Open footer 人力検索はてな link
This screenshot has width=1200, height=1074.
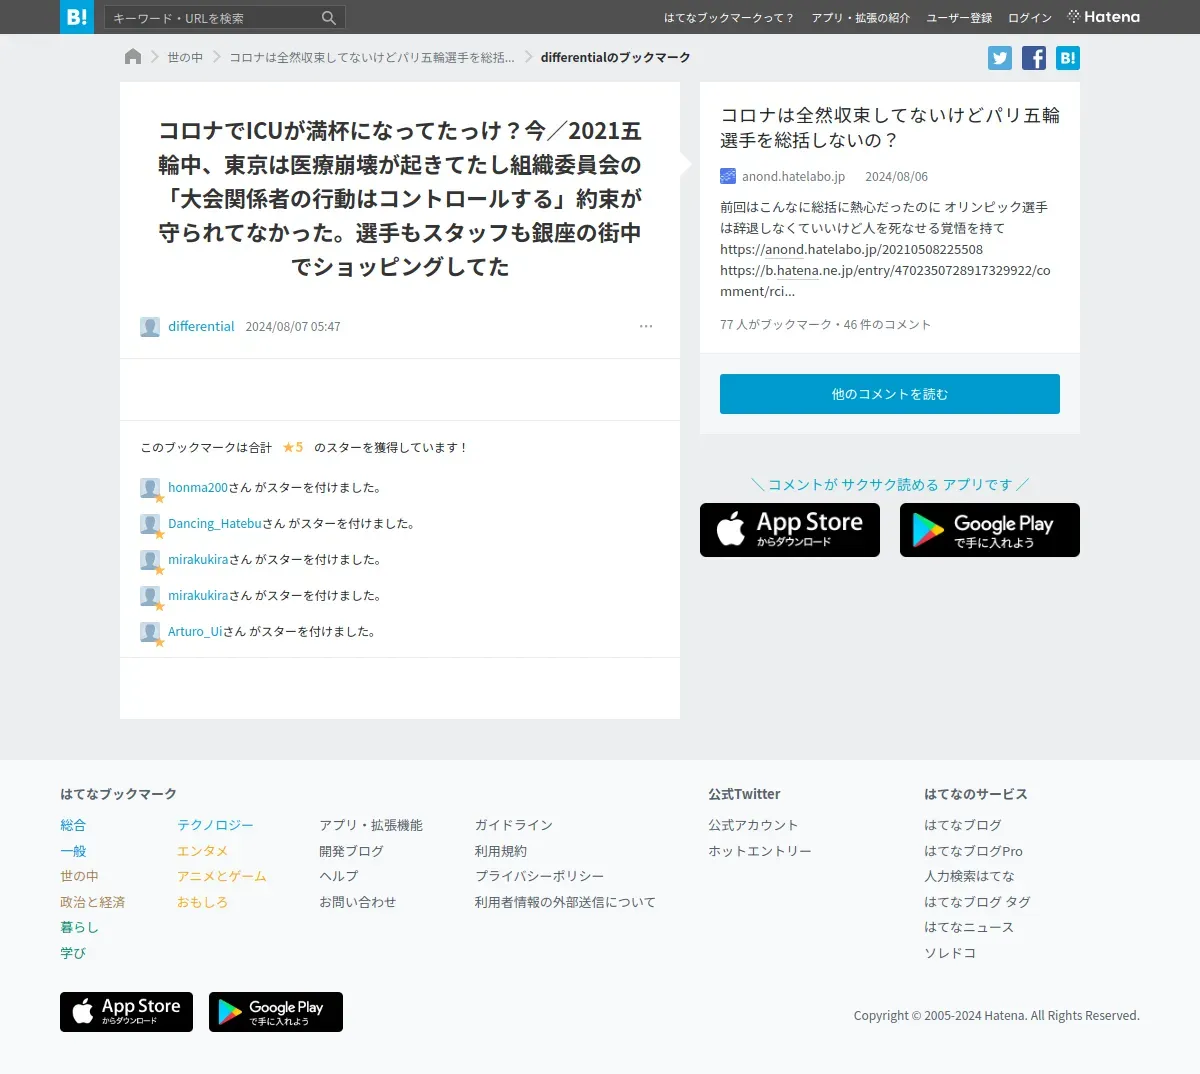[969, 876]
